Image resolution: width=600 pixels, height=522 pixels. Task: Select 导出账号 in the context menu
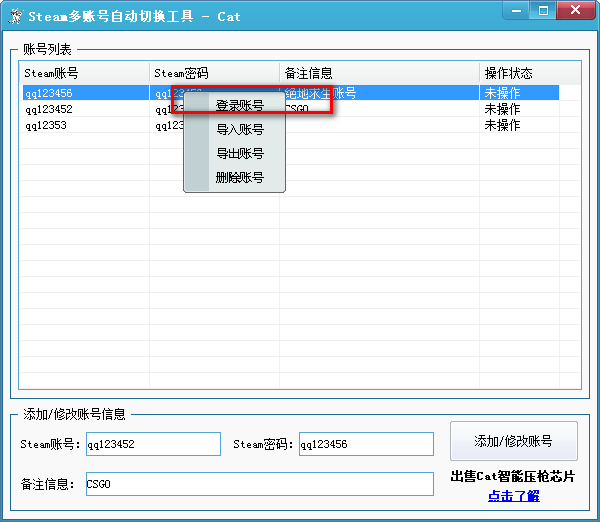click(x=240, y=153)
